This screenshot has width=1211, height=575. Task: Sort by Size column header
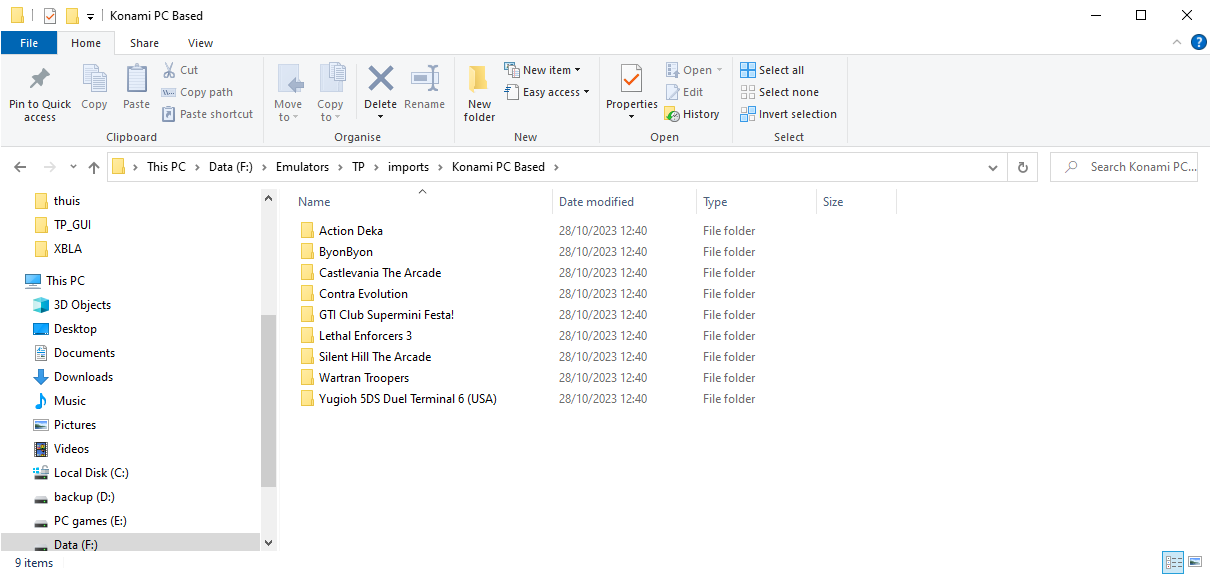click(x=856, y=202)
